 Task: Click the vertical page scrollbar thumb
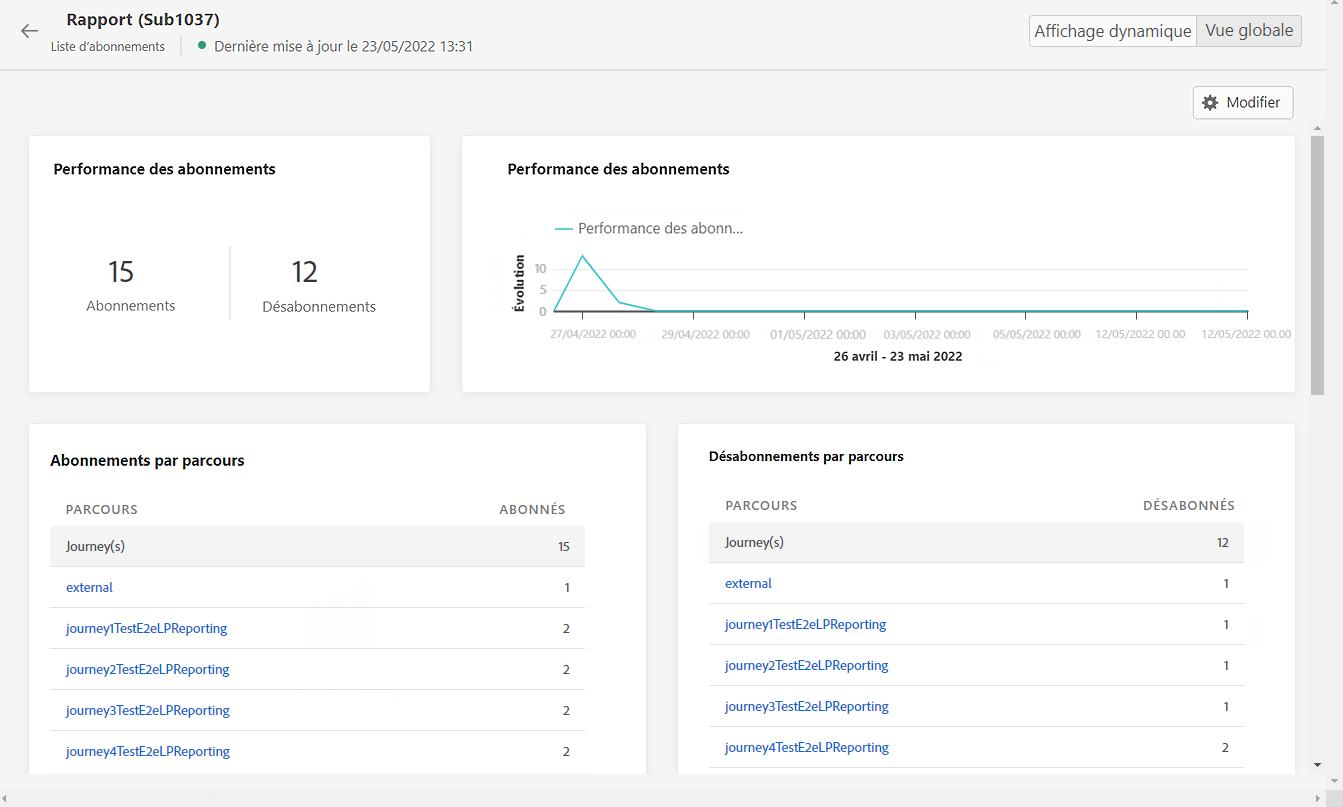1318,265
